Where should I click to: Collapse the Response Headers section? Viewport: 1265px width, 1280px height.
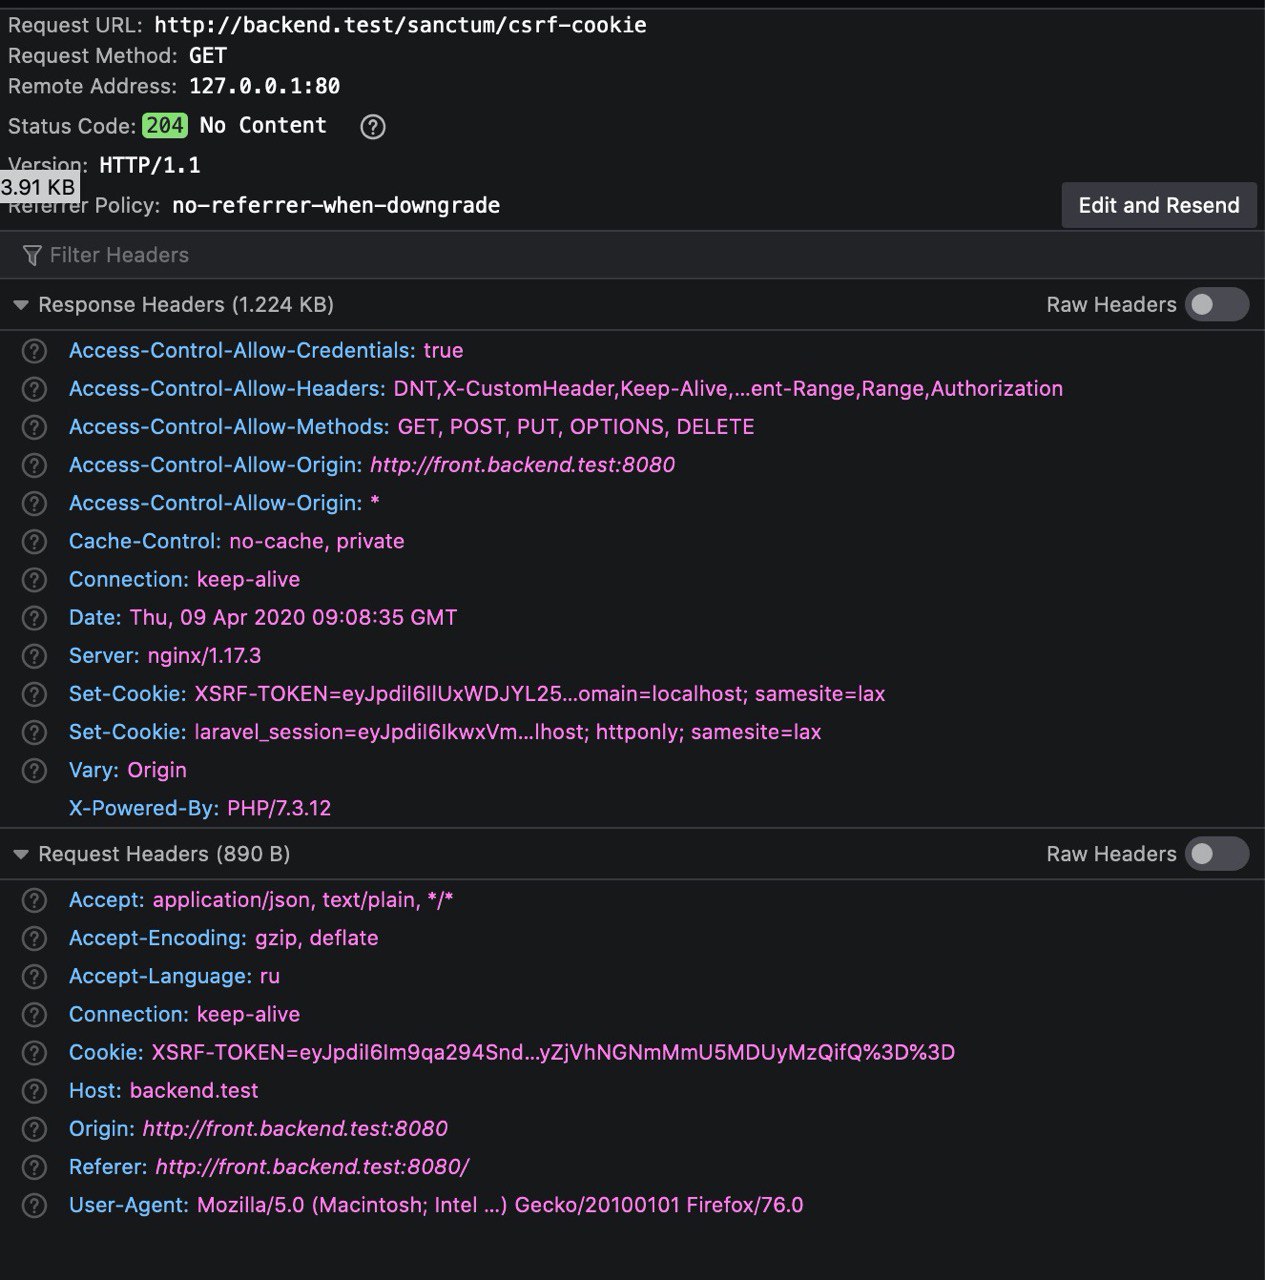coord(21,305)
